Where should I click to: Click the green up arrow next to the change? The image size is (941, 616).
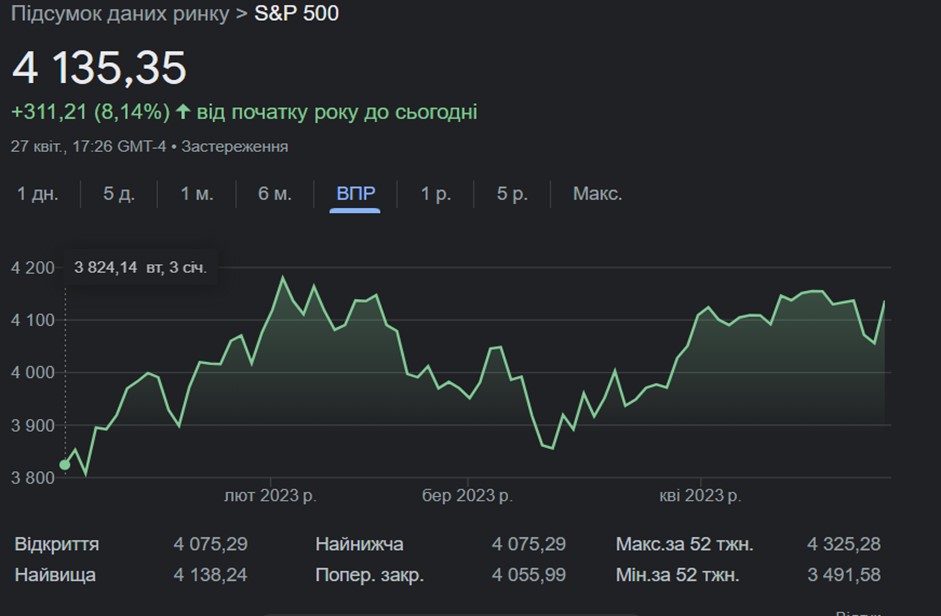click(x=183, y=112)
